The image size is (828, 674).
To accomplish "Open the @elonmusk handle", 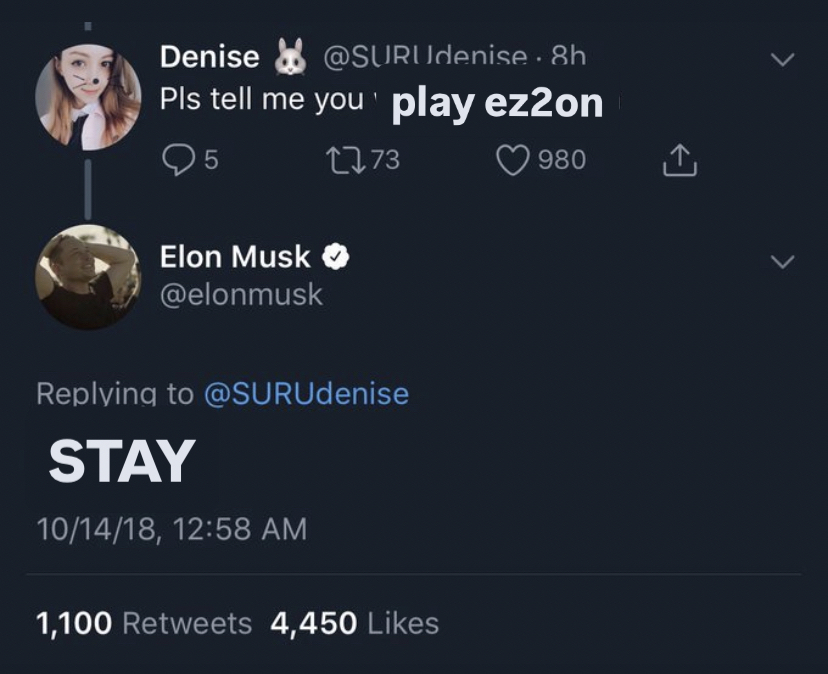I will click(241, 295).
